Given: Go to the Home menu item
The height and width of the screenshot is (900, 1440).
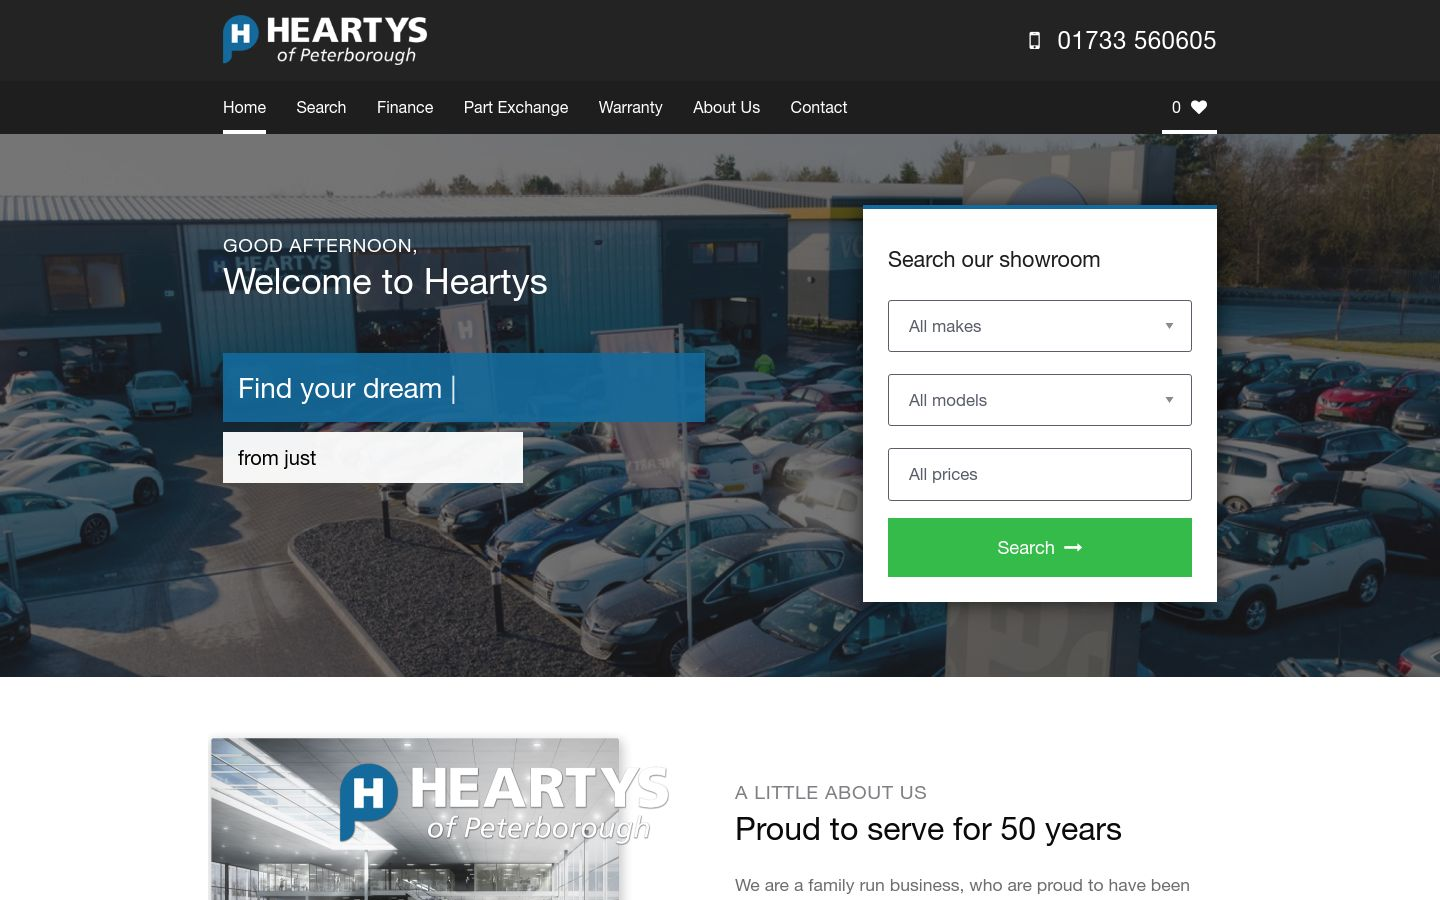Looking at the screenshot, I should pos(244,107).
